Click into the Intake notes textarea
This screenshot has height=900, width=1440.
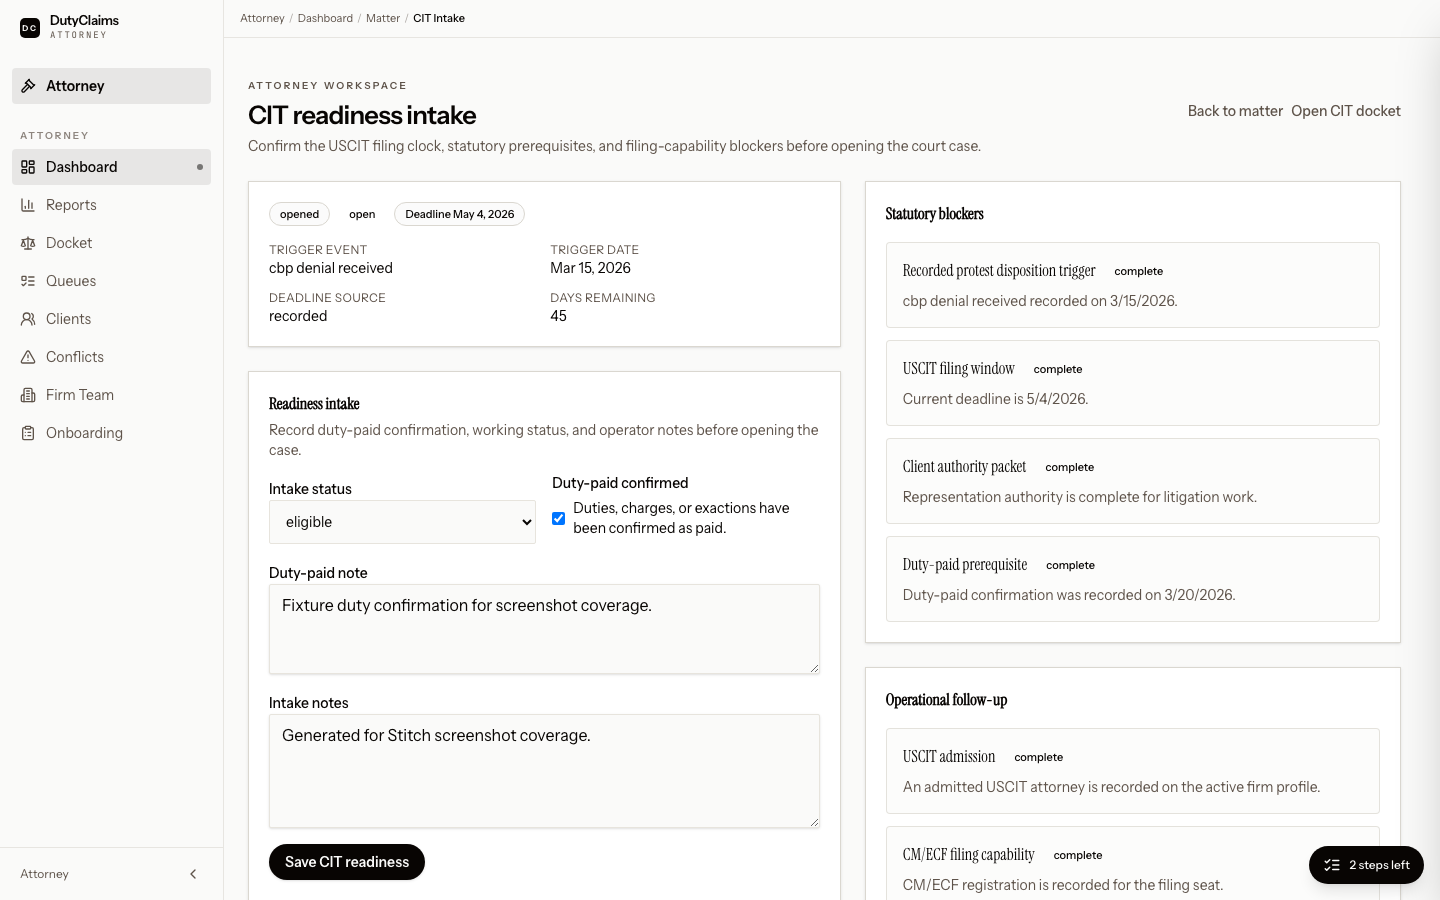544,771
